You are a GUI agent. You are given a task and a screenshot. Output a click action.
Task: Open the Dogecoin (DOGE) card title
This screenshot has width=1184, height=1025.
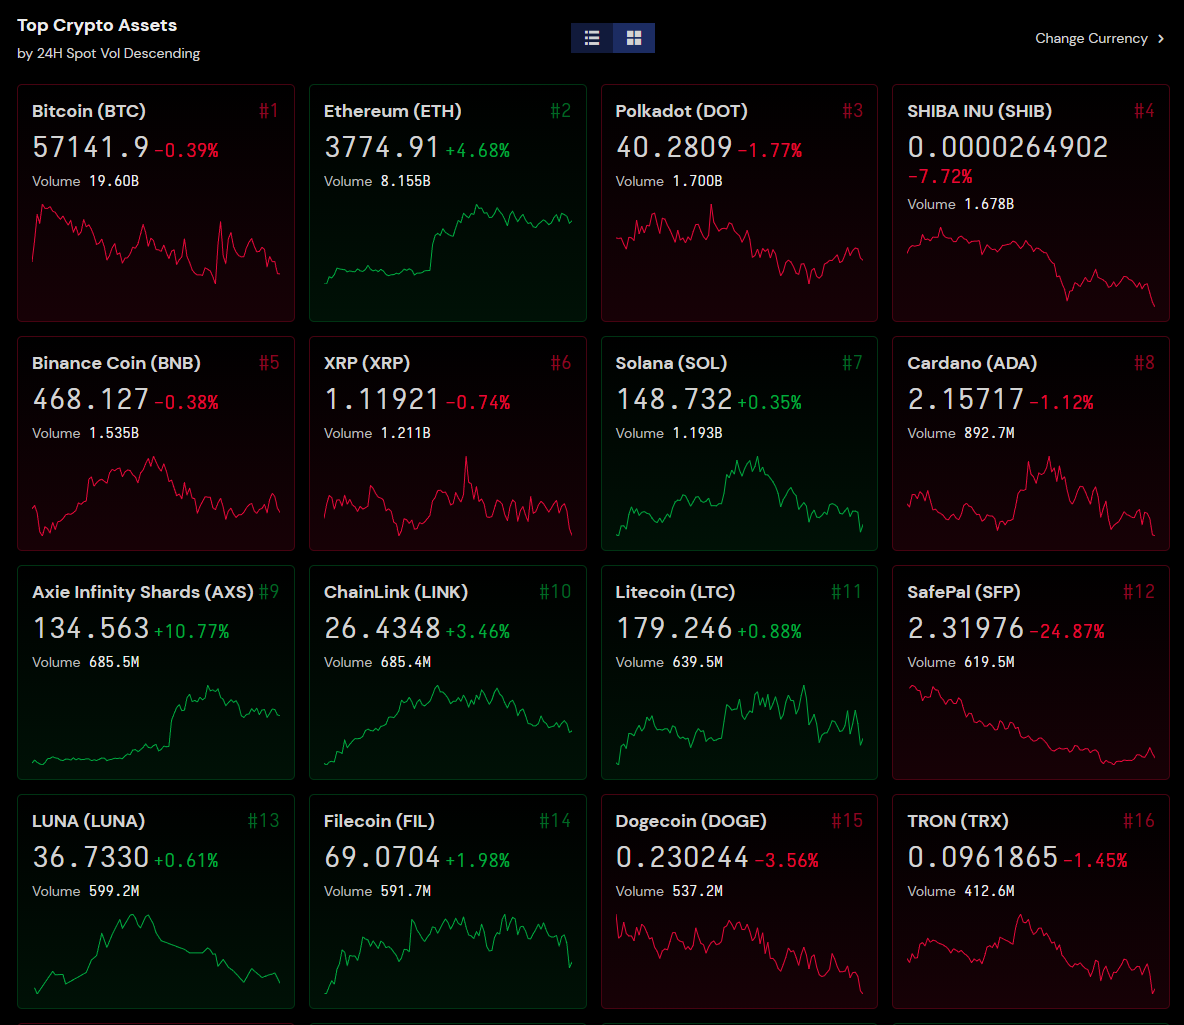point(691,821)
